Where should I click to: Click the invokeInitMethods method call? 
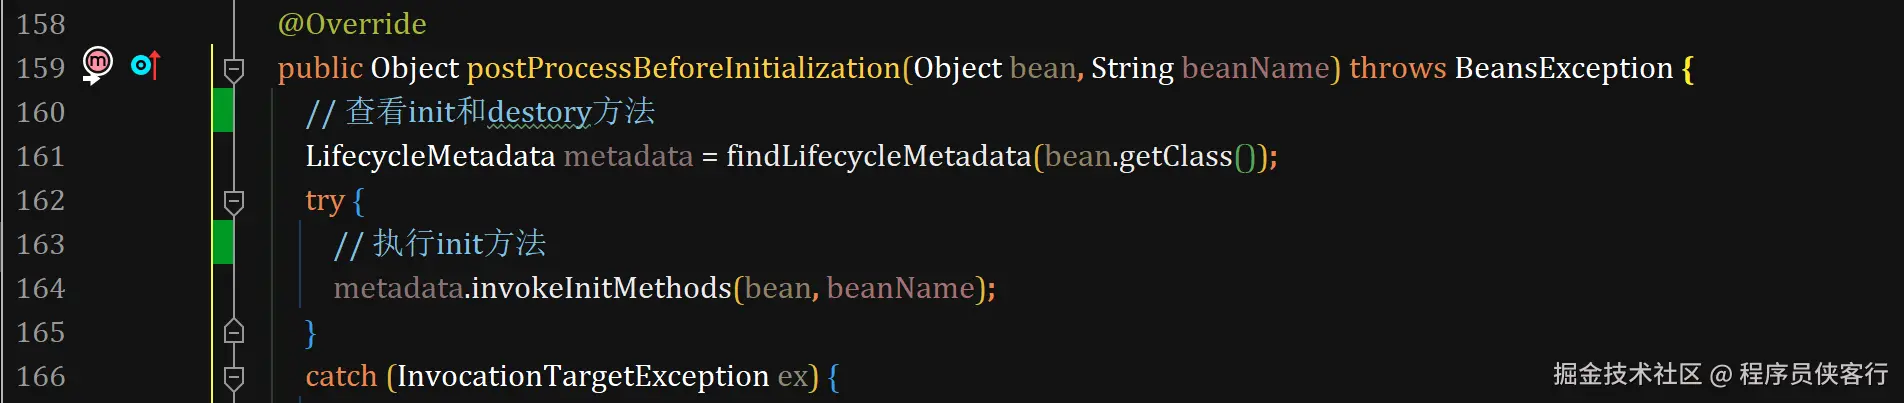[602, 288]
